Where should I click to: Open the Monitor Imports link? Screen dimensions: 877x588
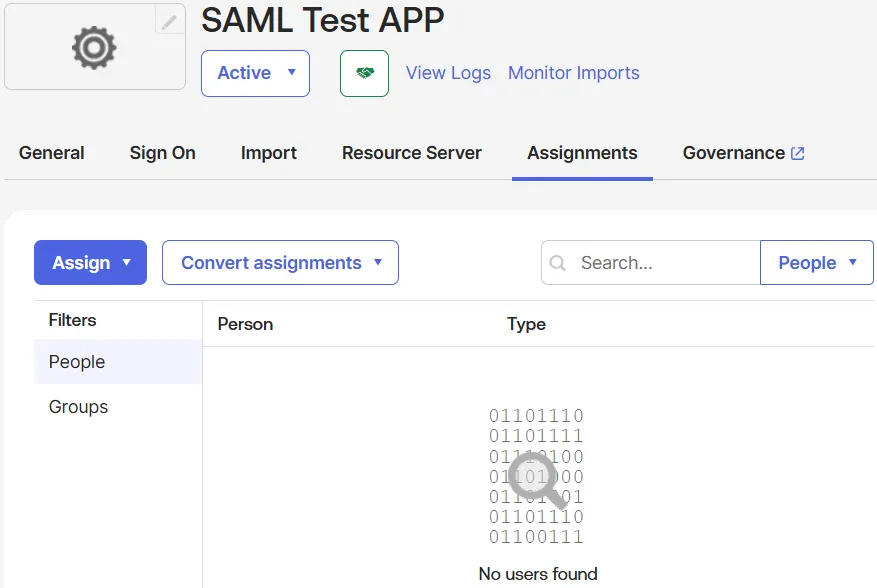coord(573,73)
